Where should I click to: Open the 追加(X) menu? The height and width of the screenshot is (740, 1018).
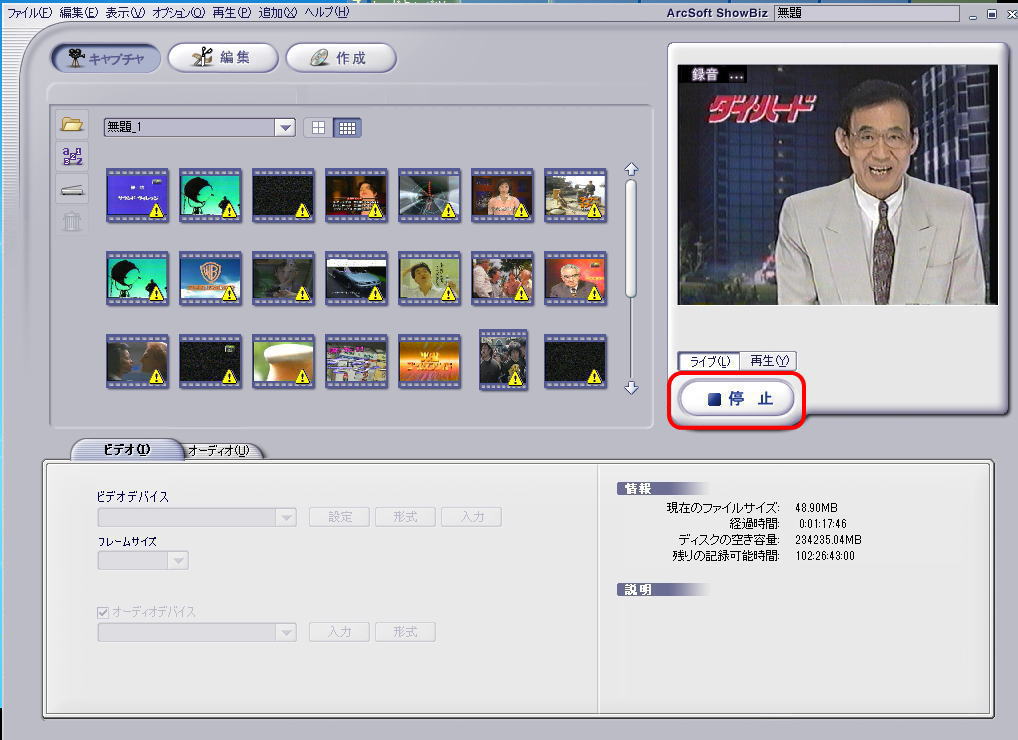click(278, 12)
